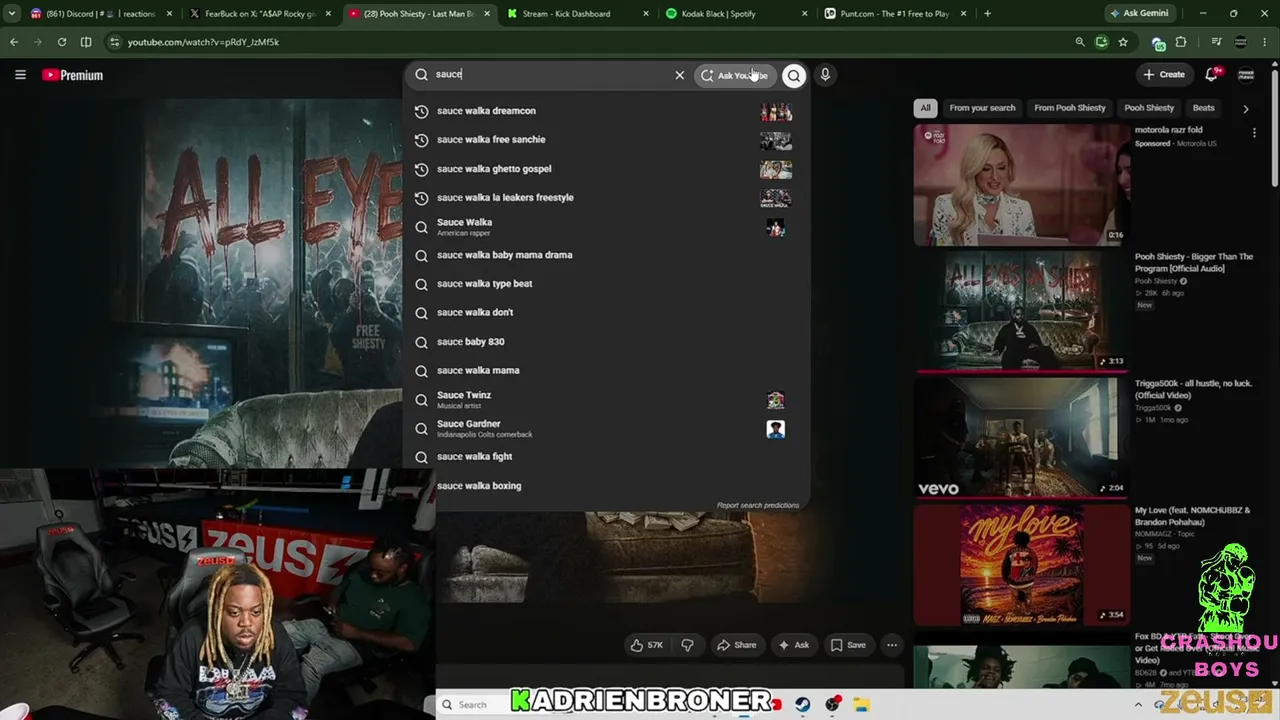Open File Explorer from the taskbar

861,705
